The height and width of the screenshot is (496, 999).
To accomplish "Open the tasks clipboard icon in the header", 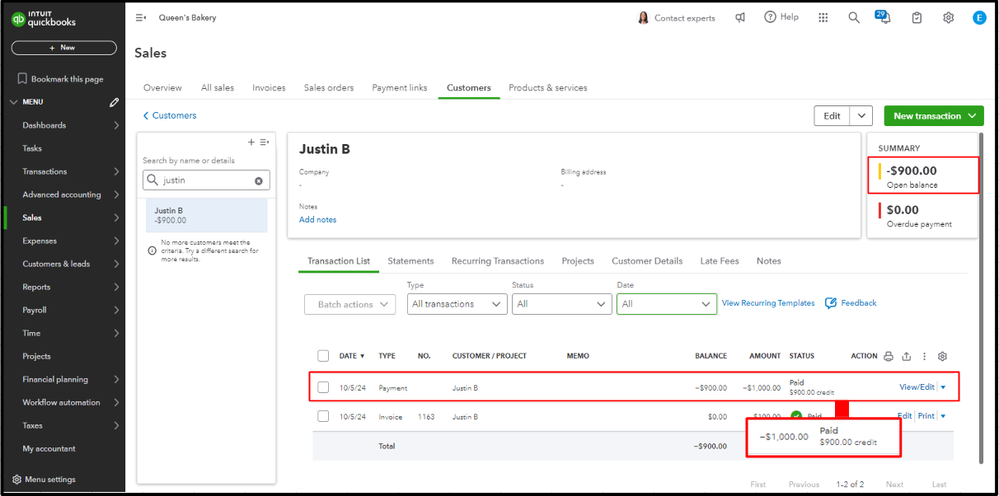I will 916,18.
